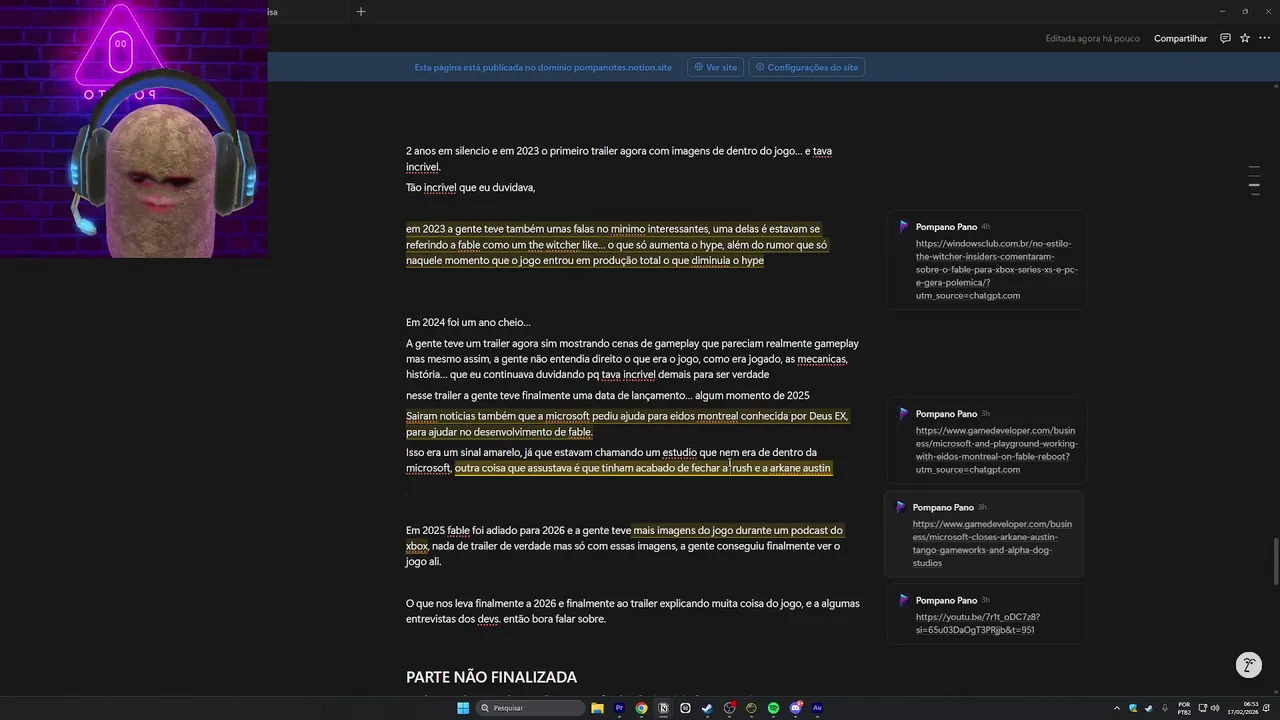1280x720 pixels.
Task: Open Configurações do site
Action: [806, 67]
